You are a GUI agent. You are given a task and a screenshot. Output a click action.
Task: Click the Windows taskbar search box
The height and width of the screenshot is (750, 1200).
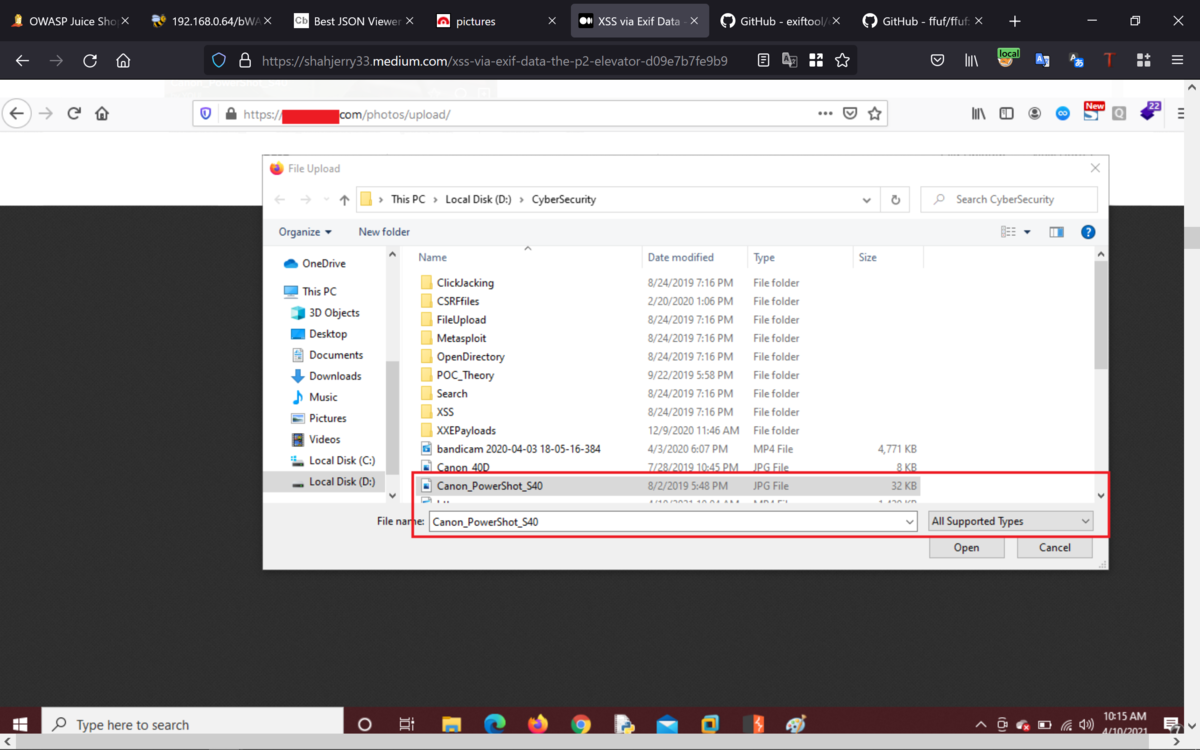click(191, 724)
